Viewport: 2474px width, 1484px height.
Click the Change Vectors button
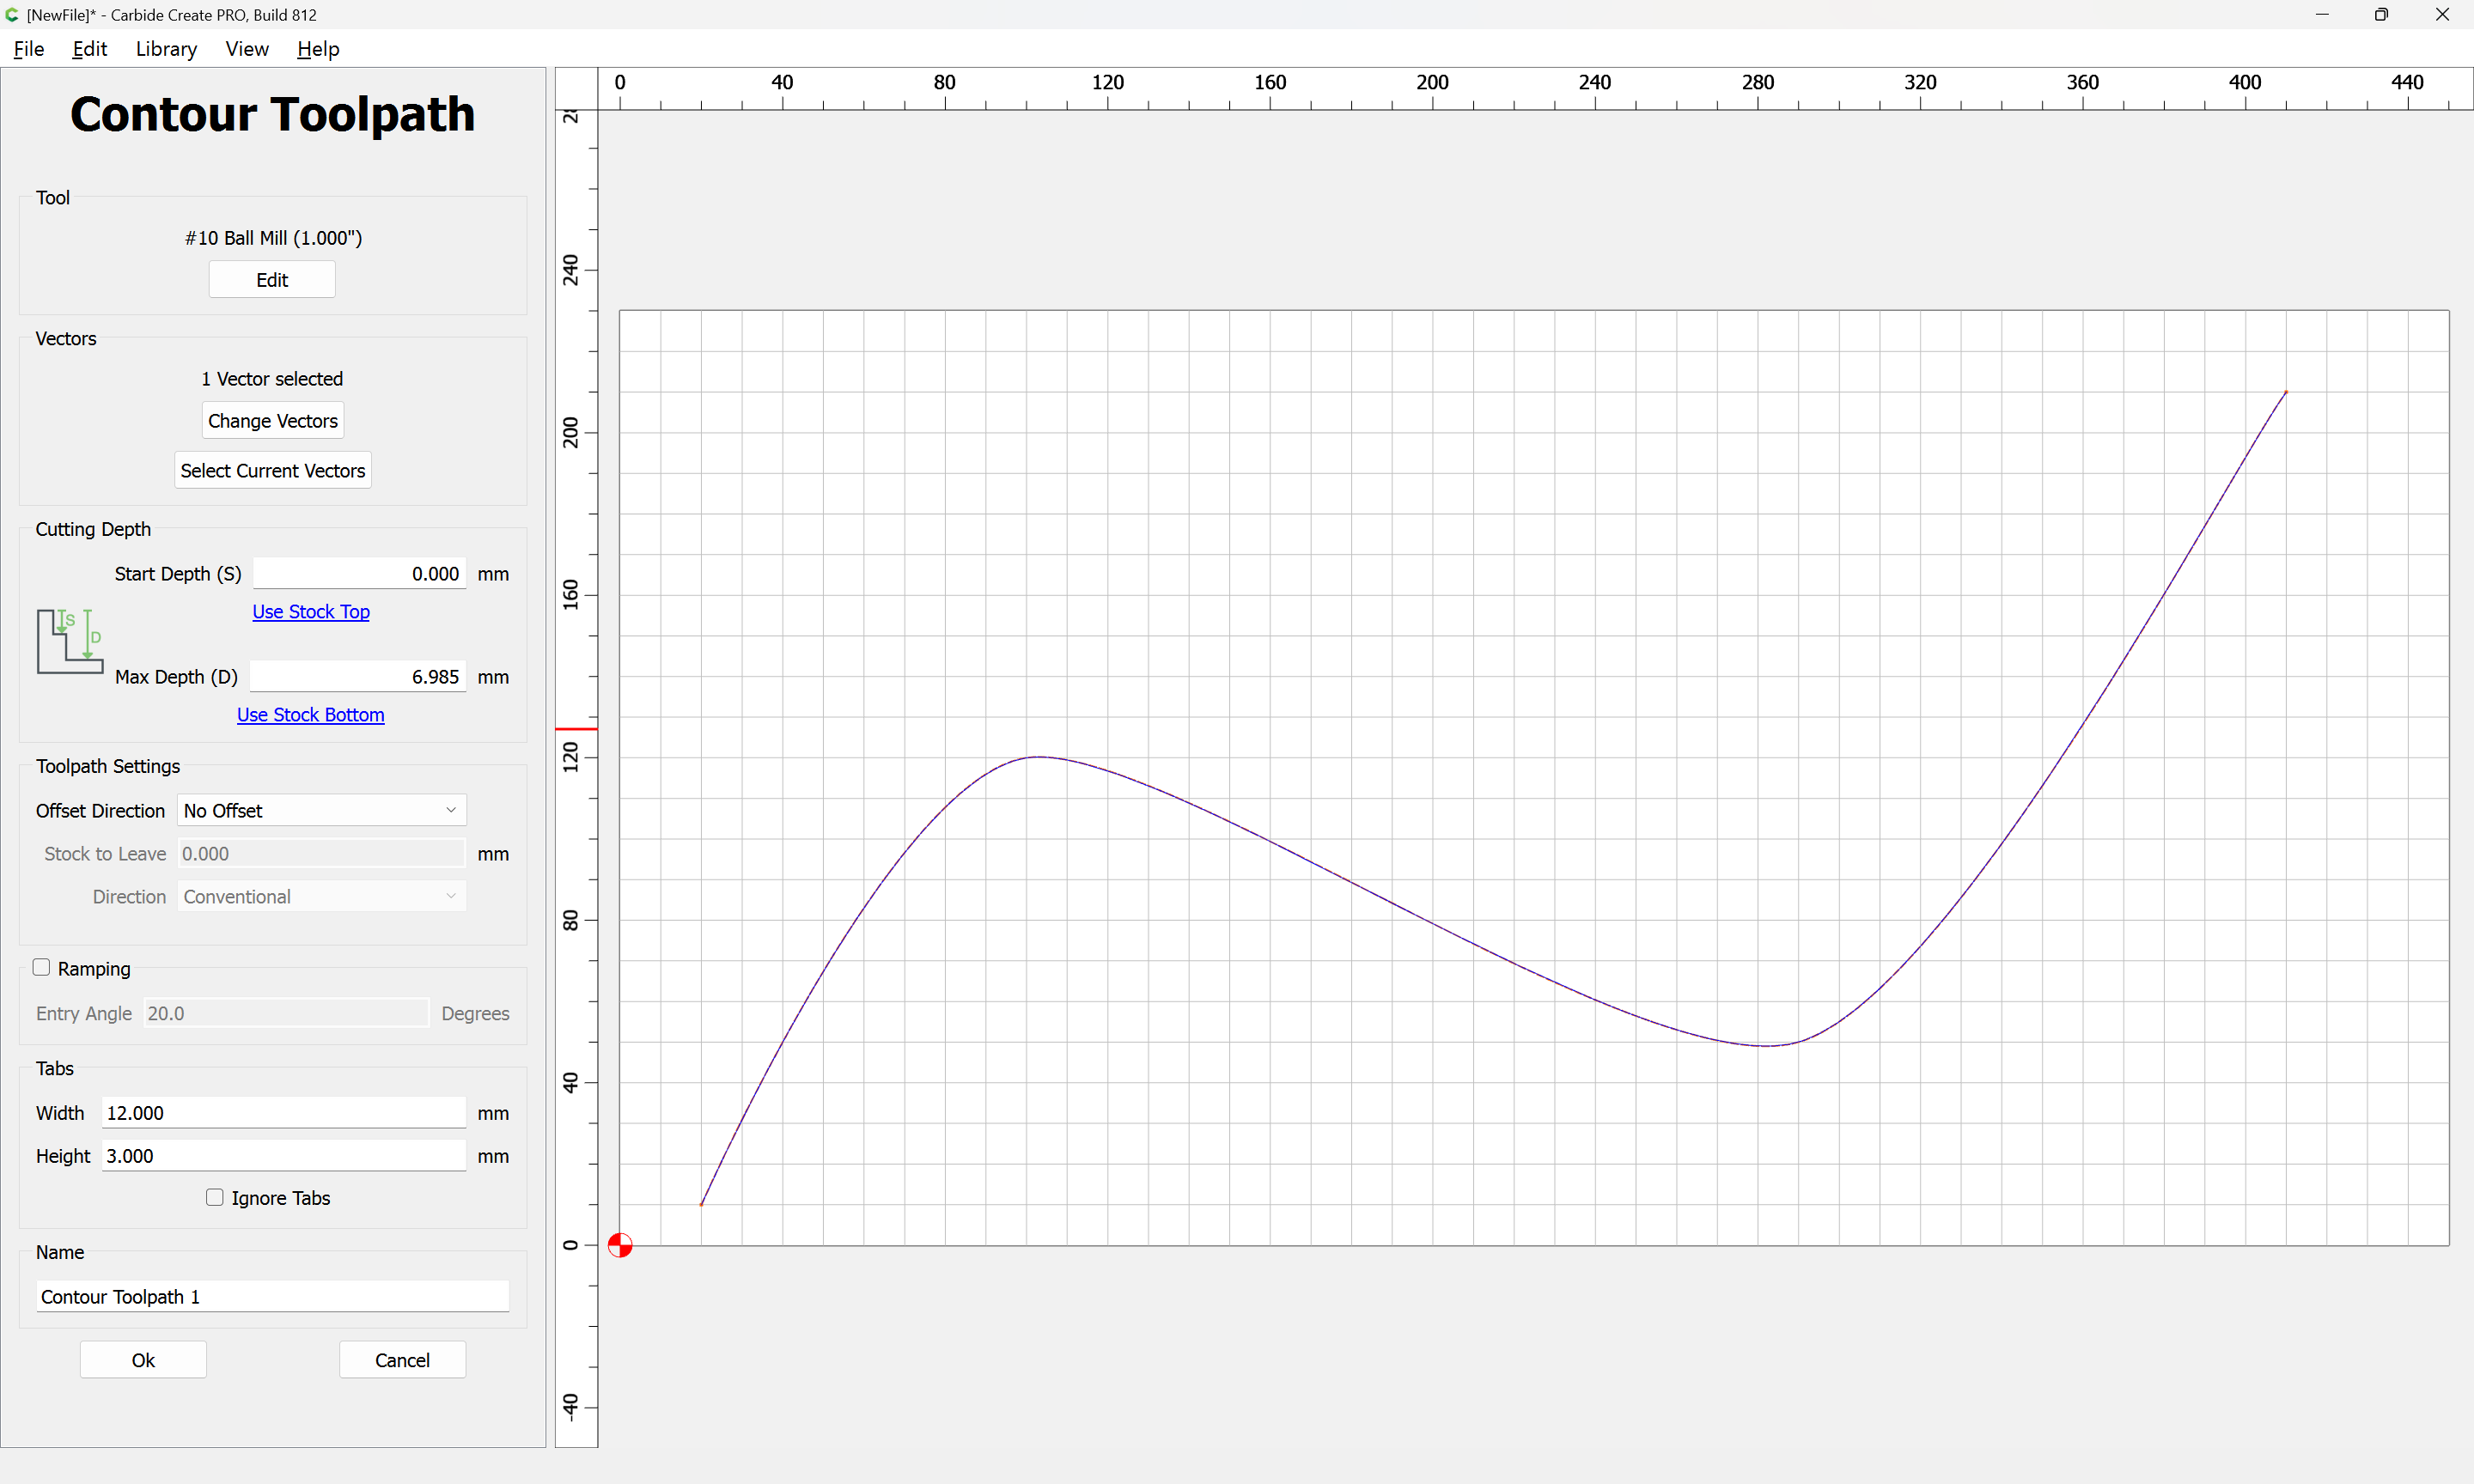(x=273, y=421)
